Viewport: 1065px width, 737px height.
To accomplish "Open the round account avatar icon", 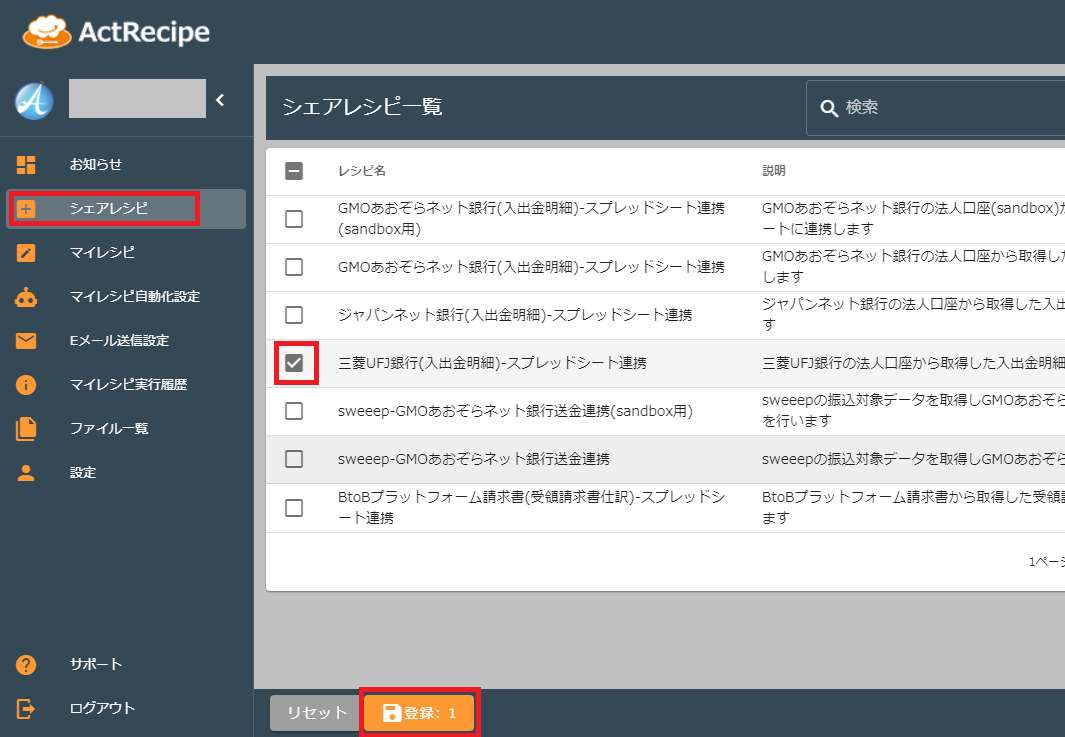I will pos(35,101).
